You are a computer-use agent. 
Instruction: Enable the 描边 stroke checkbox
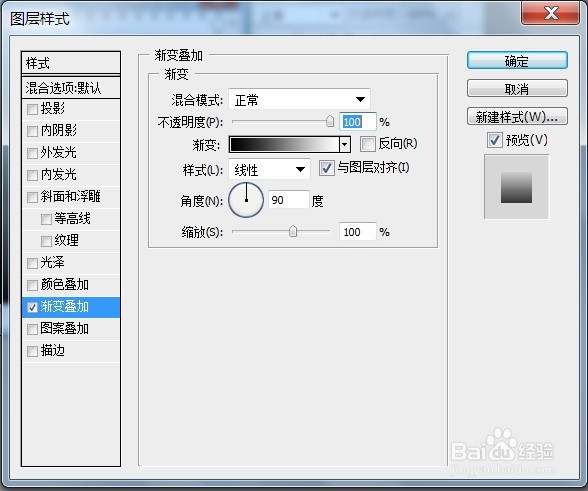(x=33, y=351)
